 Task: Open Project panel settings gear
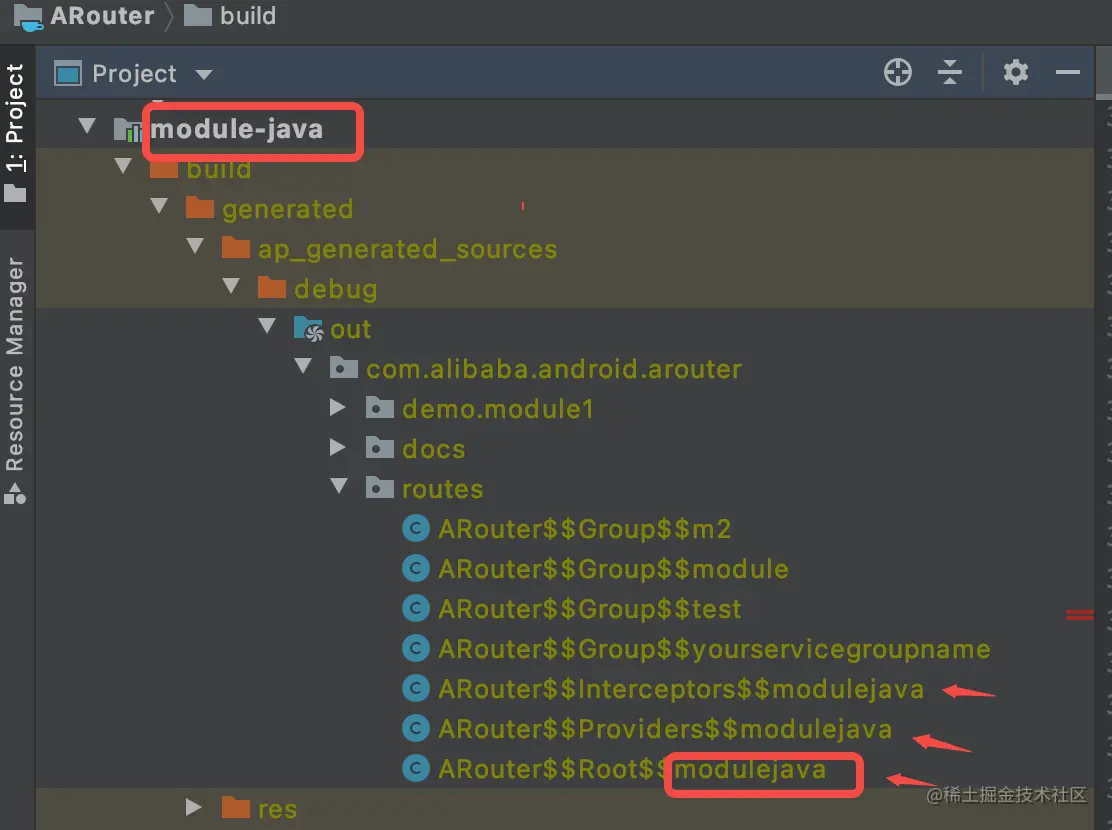point(1016,72)
